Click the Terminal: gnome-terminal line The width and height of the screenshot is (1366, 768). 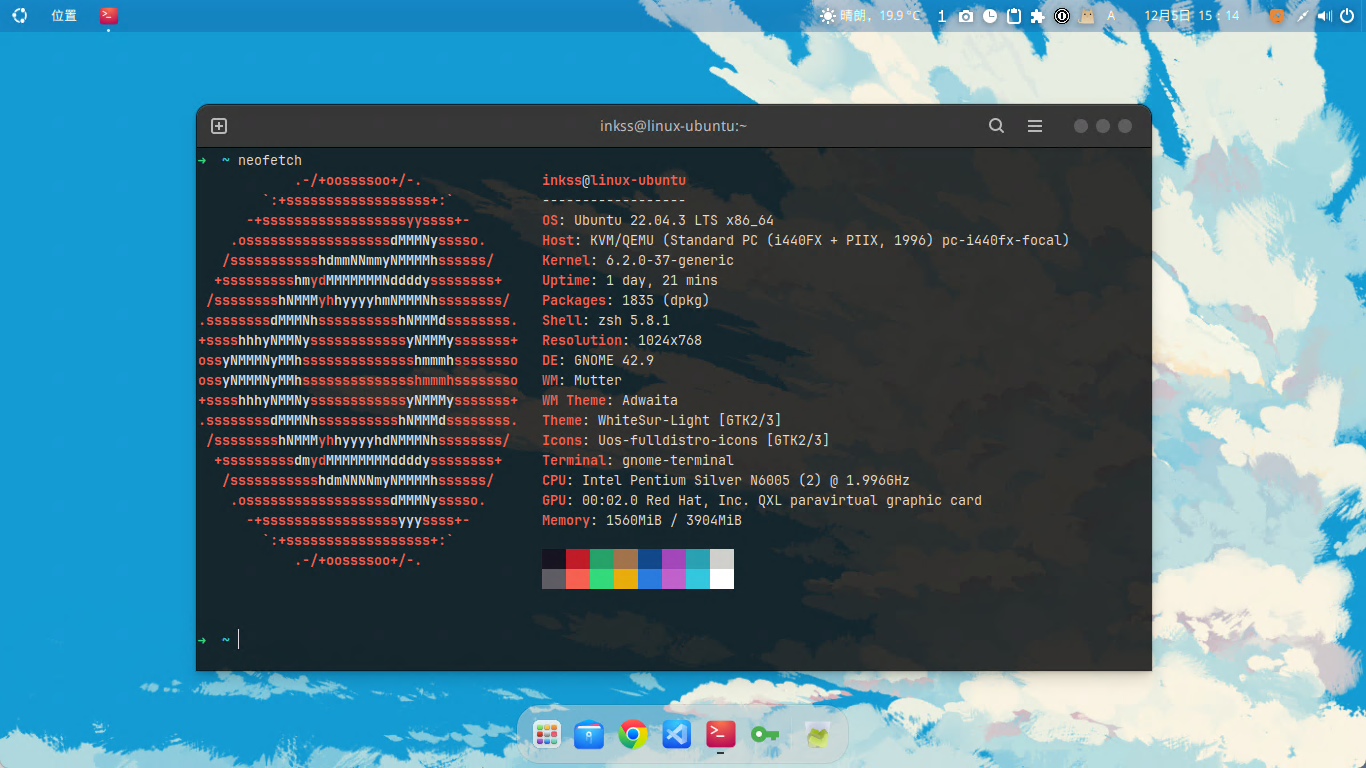638,460
